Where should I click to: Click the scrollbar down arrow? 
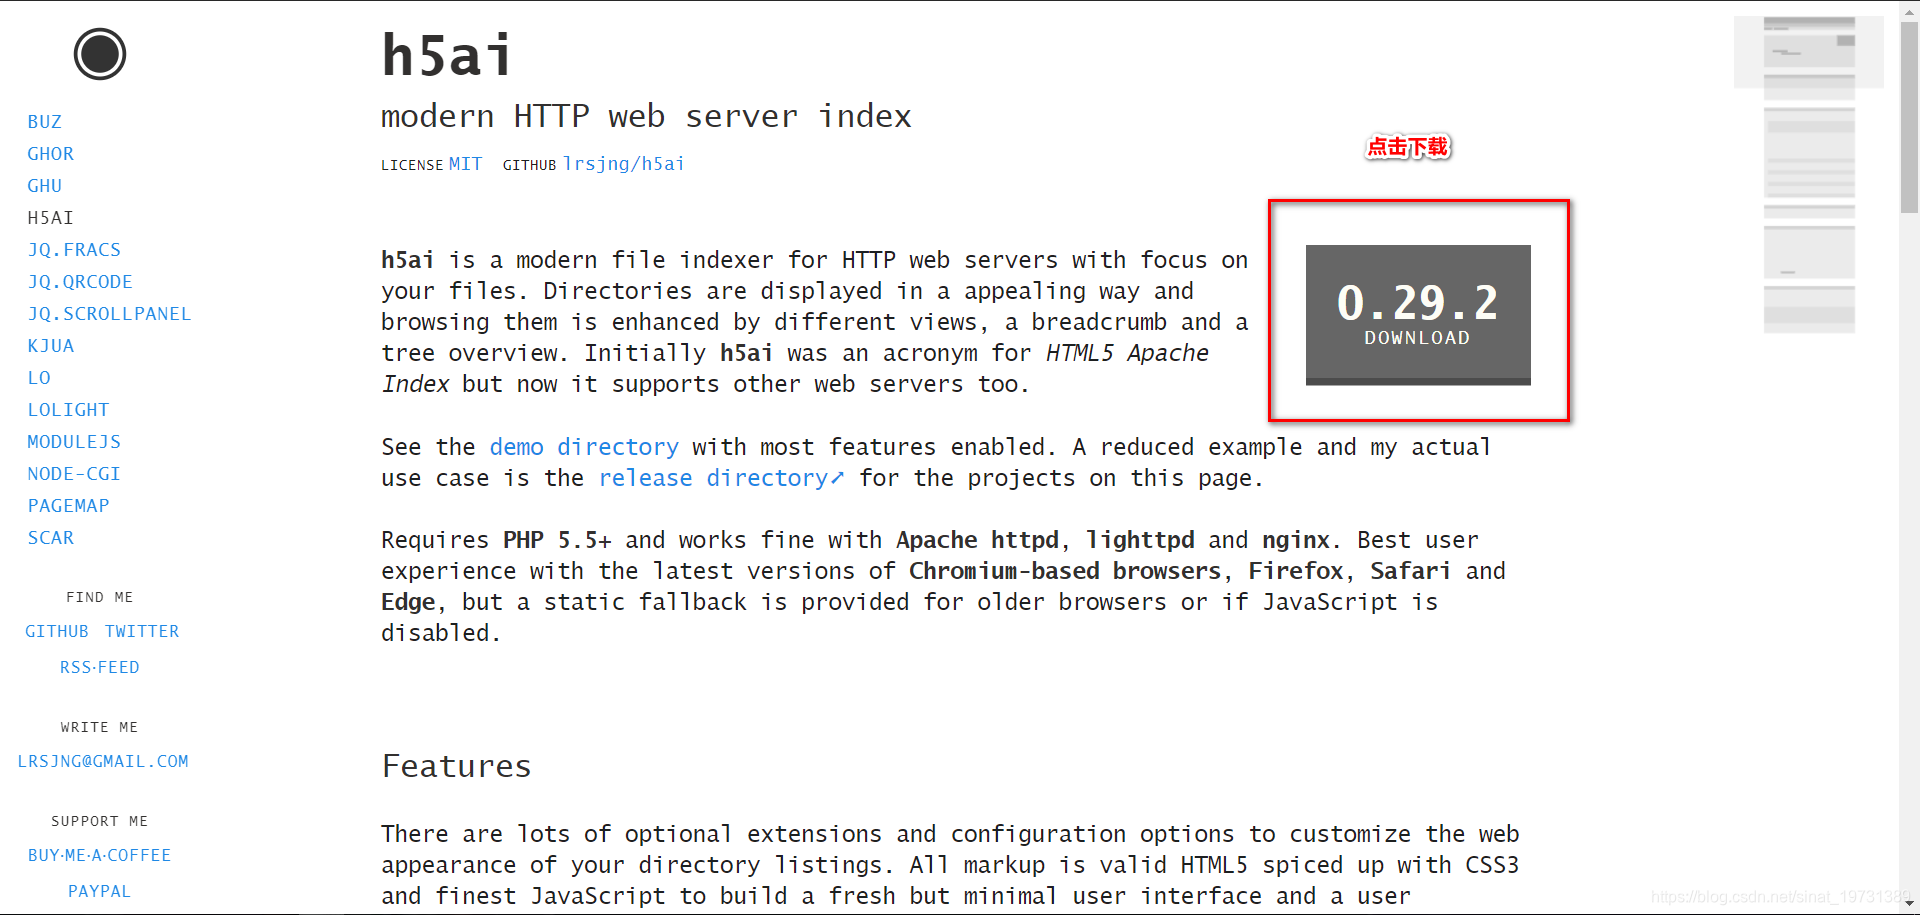click(1909, 905)
